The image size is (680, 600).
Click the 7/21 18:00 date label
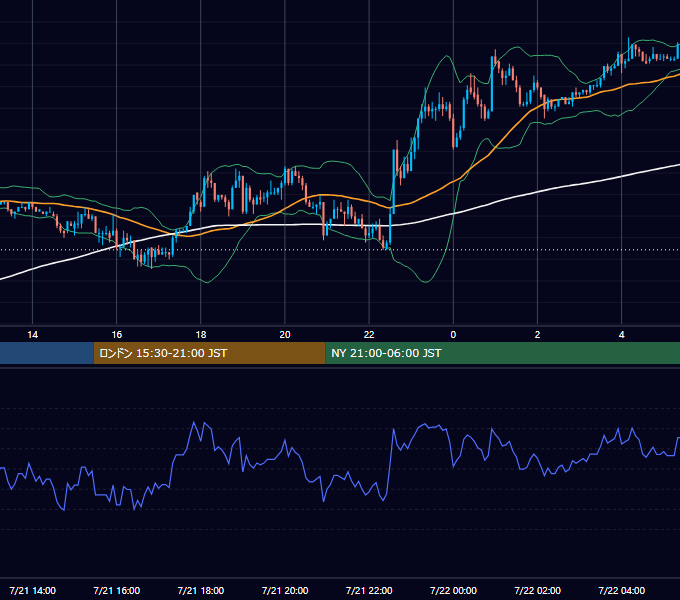pos(201,590)
